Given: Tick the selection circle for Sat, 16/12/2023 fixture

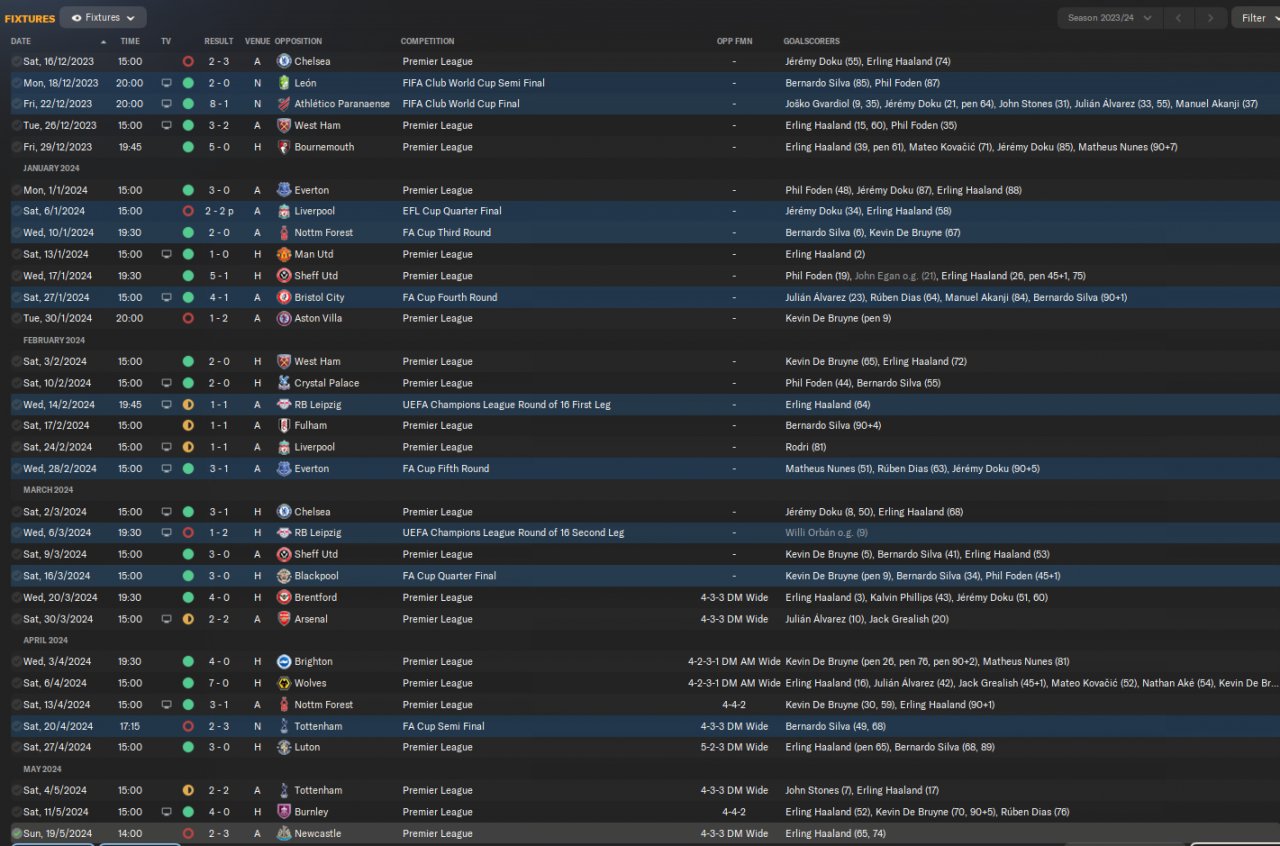Looking at the screenshot, I should click(x=16, y=61).
